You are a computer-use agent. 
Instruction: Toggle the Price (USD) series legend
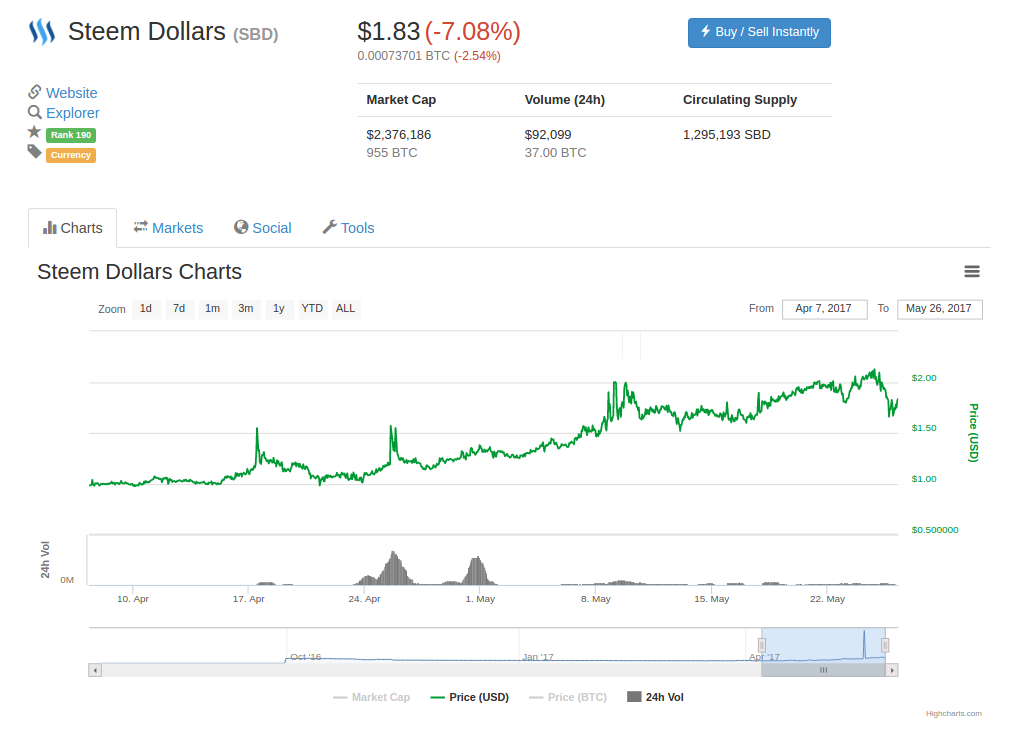[469, 697]
